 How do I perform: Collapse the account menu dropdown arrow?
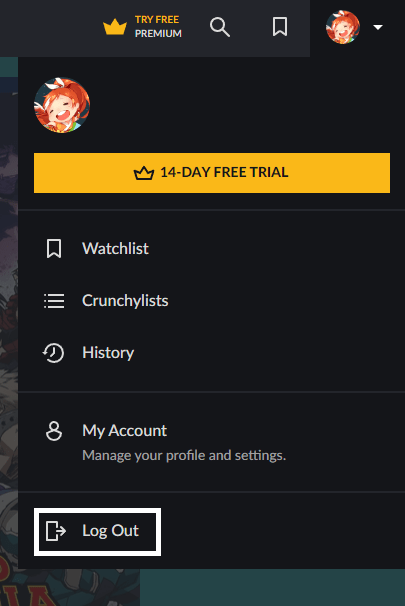(378, 27)
